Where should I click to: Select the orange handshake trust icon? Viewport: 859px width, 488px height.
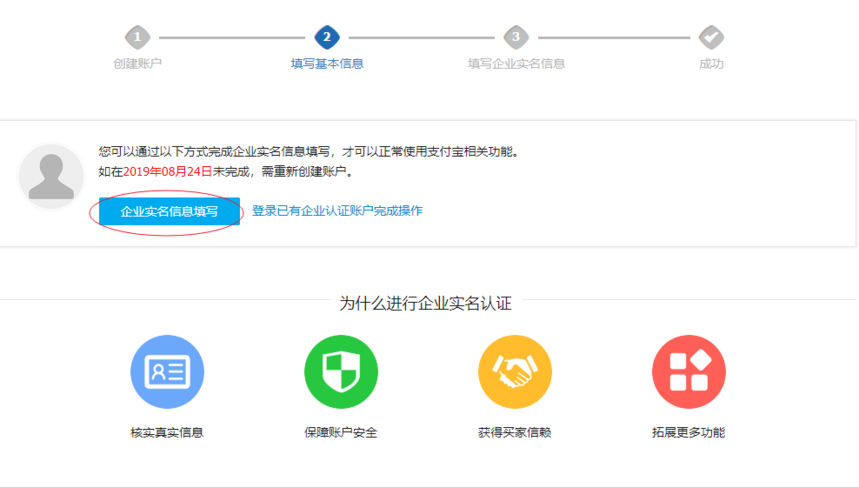tap(515, 372)
